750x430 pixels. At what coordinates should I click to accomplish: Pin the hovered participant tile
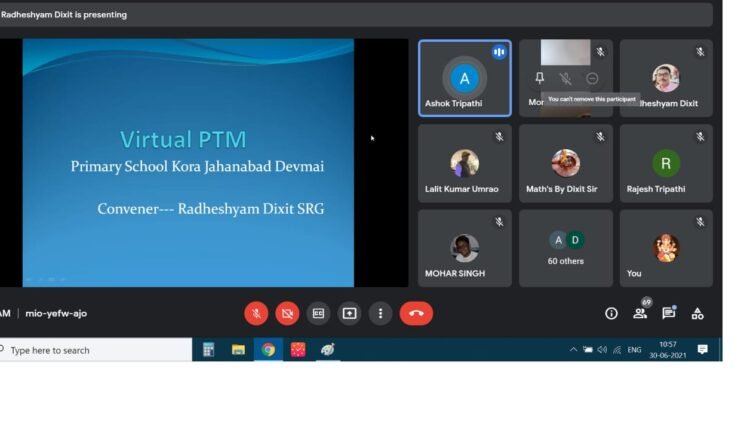click(540, 78)
